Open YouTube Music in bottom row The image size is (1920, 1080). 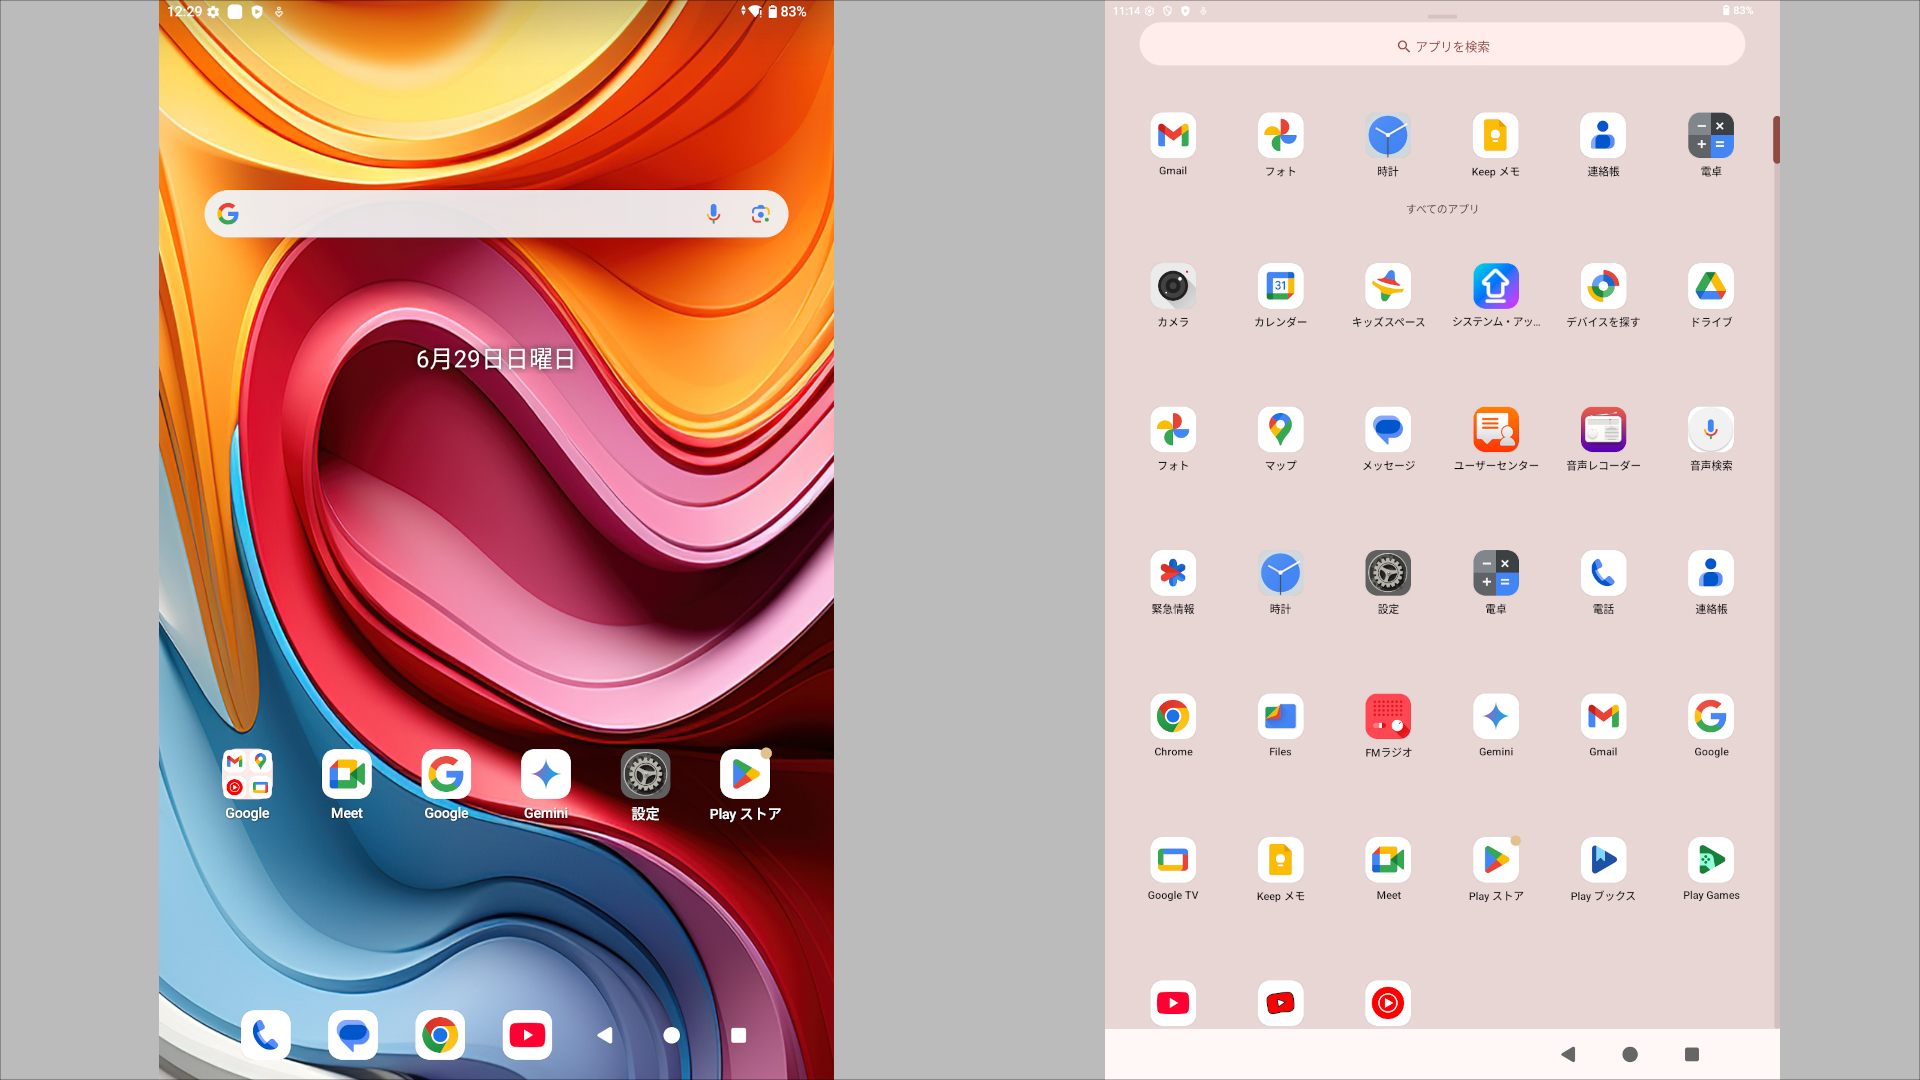tap(1388, 1003)
